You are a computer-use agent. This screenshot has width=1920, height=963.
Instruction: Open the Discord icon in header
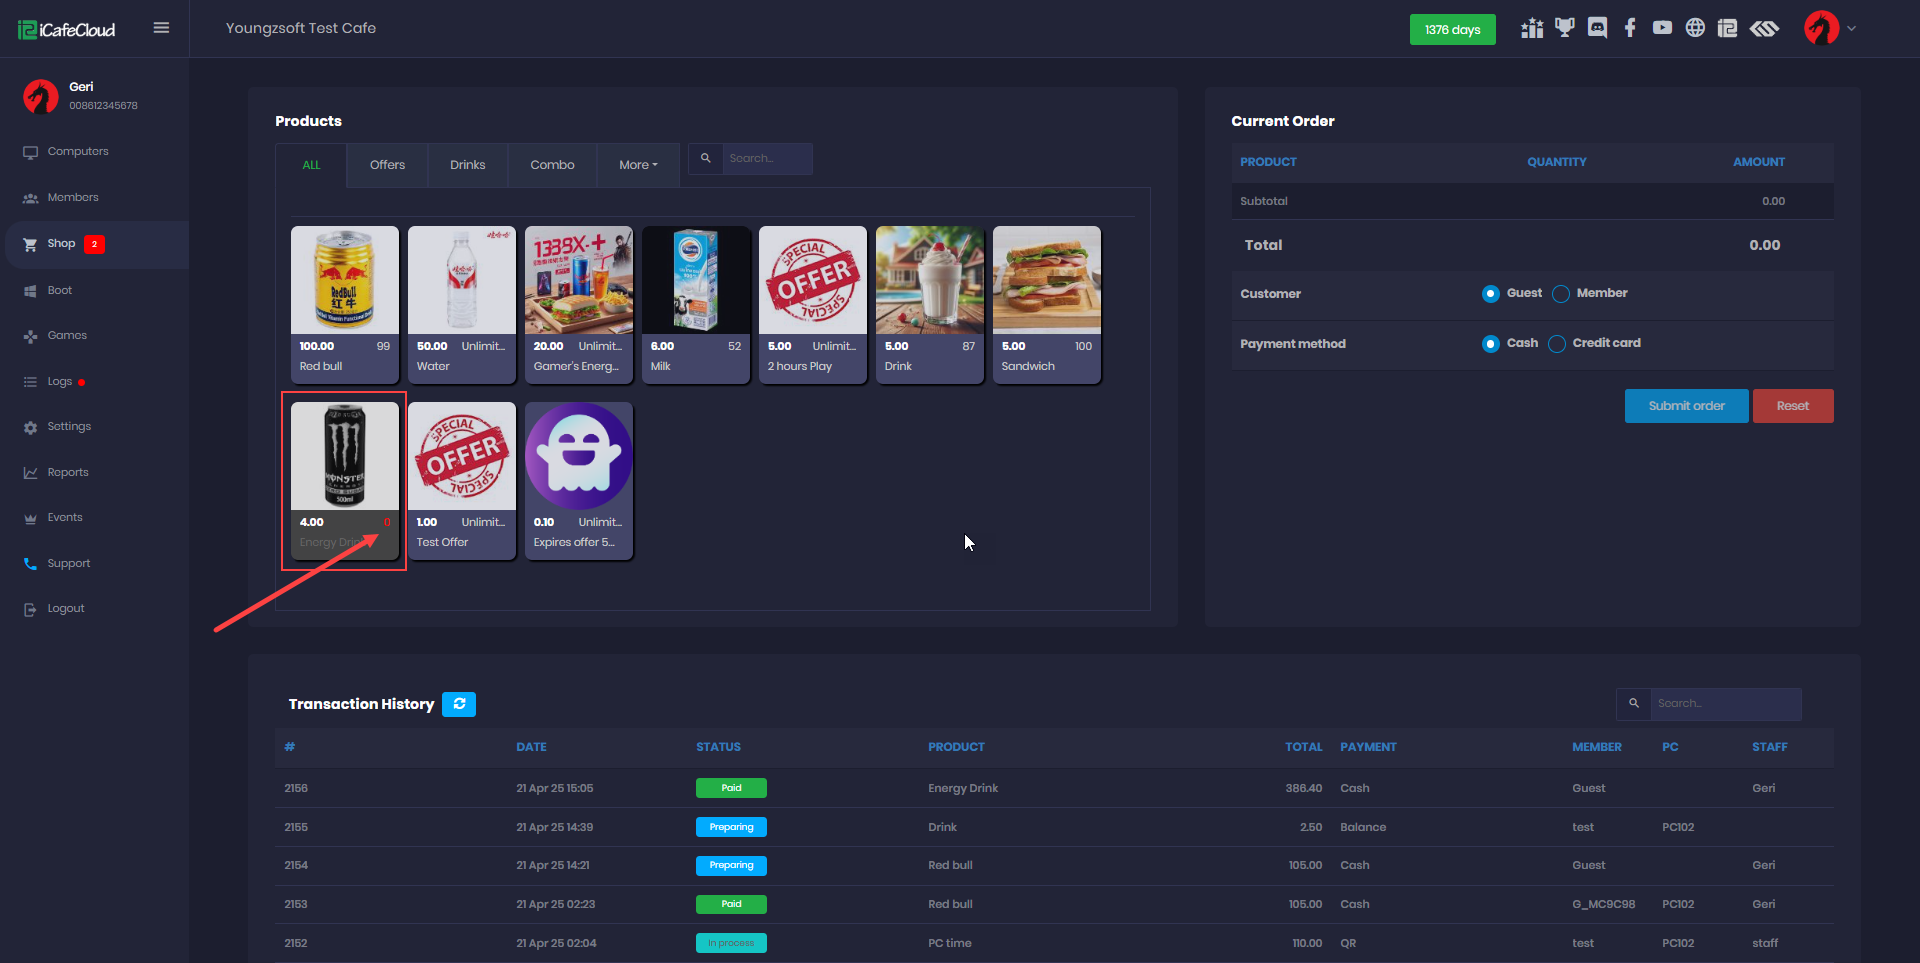1597,28
